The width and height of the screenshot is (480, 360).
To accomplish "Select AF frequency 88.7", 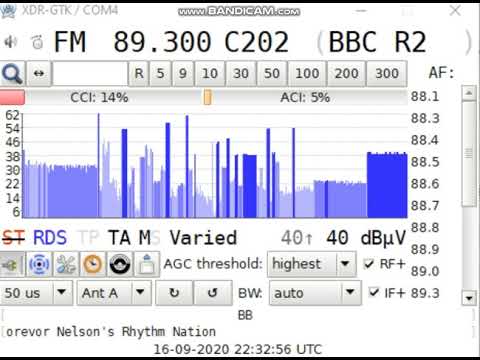I will (425, 206).
